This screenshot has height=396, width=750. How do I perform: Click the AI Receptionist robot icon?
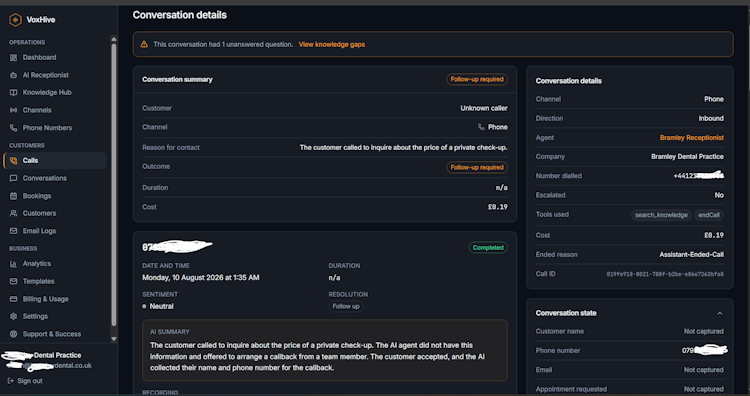pyautogui.click(x=13, y=75)
